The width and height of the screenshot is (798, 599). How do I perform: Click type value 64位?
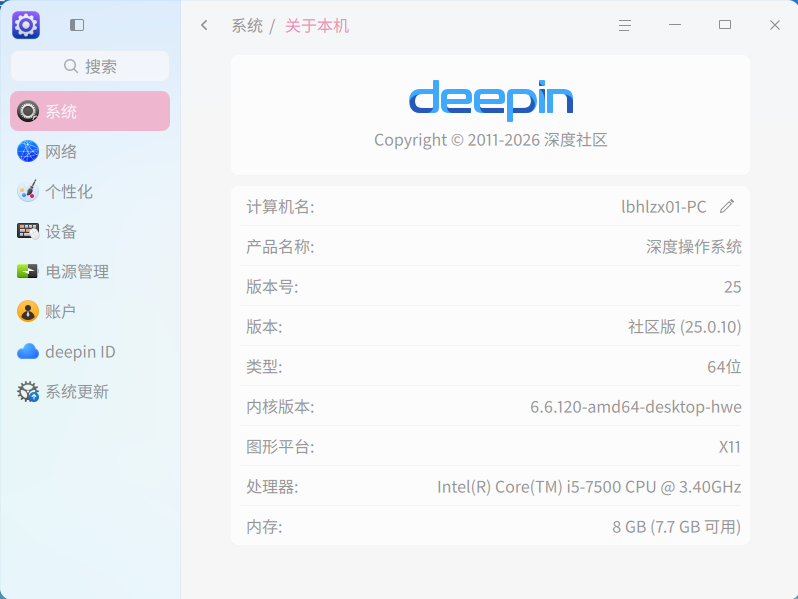(x=724, y=367)
